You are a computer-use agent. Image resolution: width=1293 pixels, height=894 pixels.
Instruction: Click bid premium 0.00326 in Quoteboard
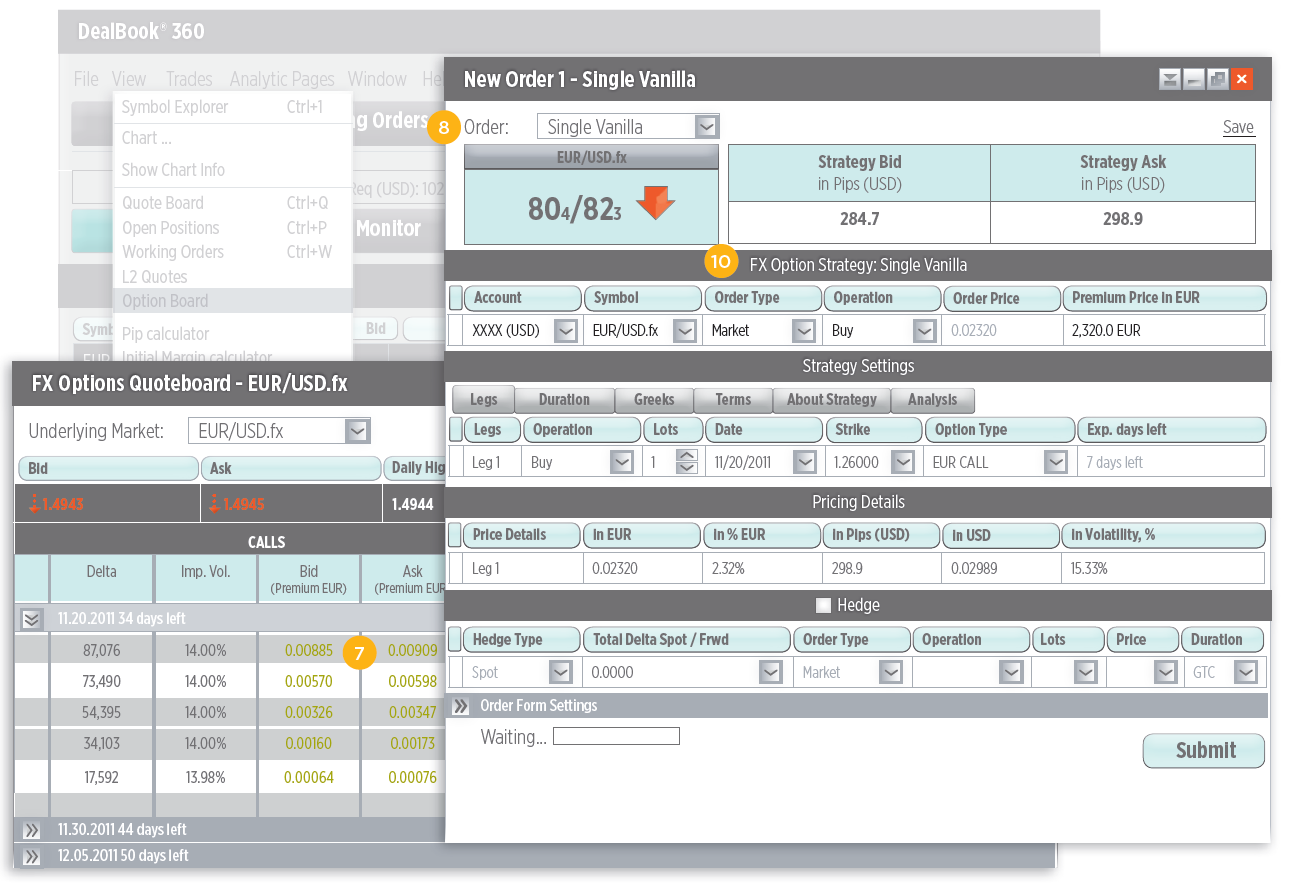coord(309,713)
